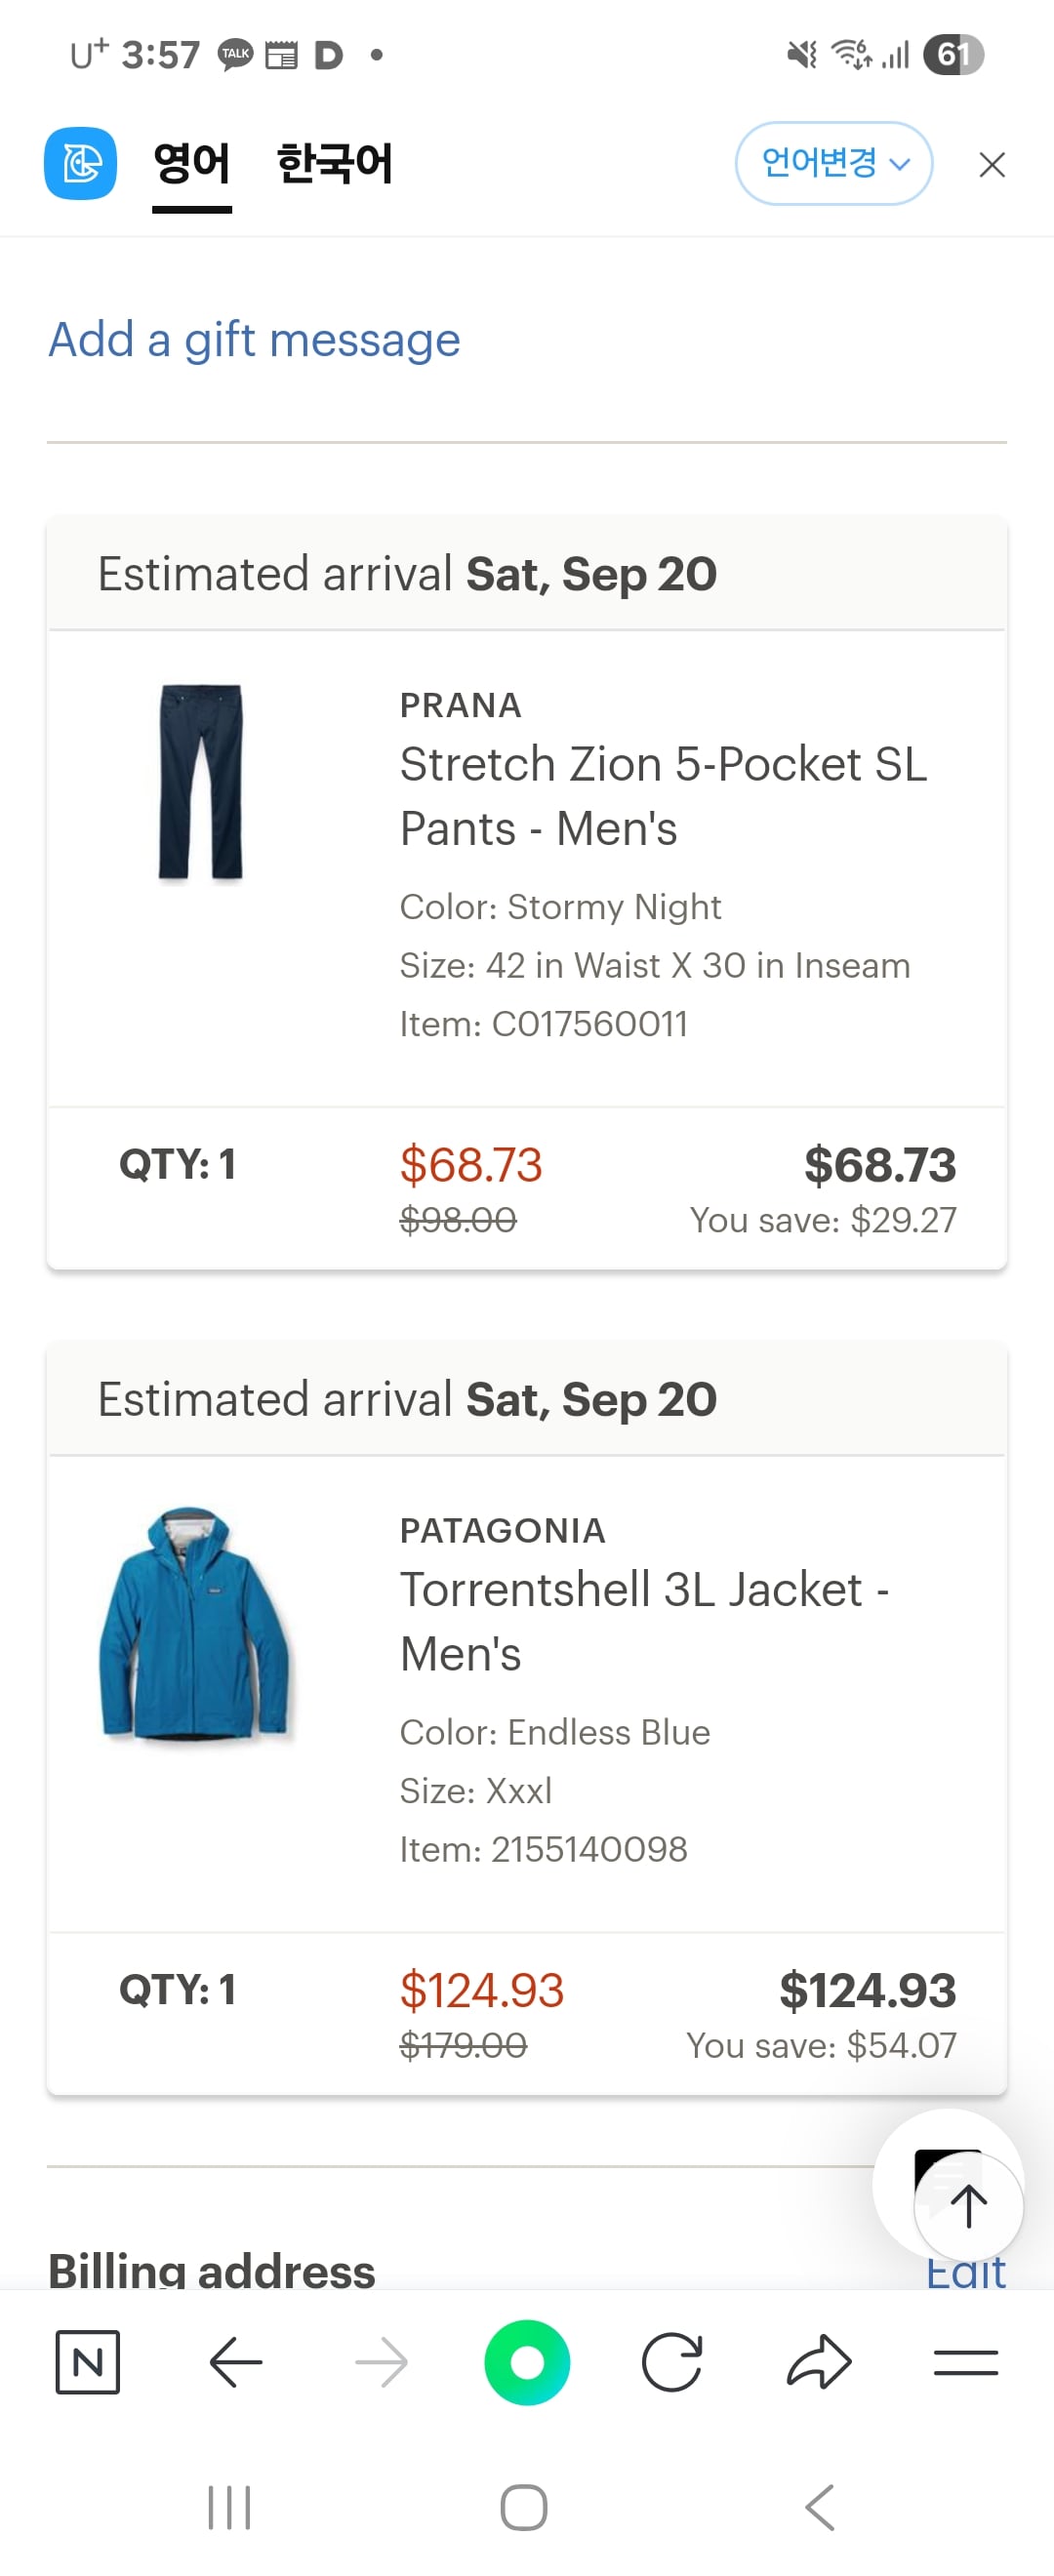Switch to the 한국어 tab
Screen dimensions: 1054x2576
(x=334, y=163)
